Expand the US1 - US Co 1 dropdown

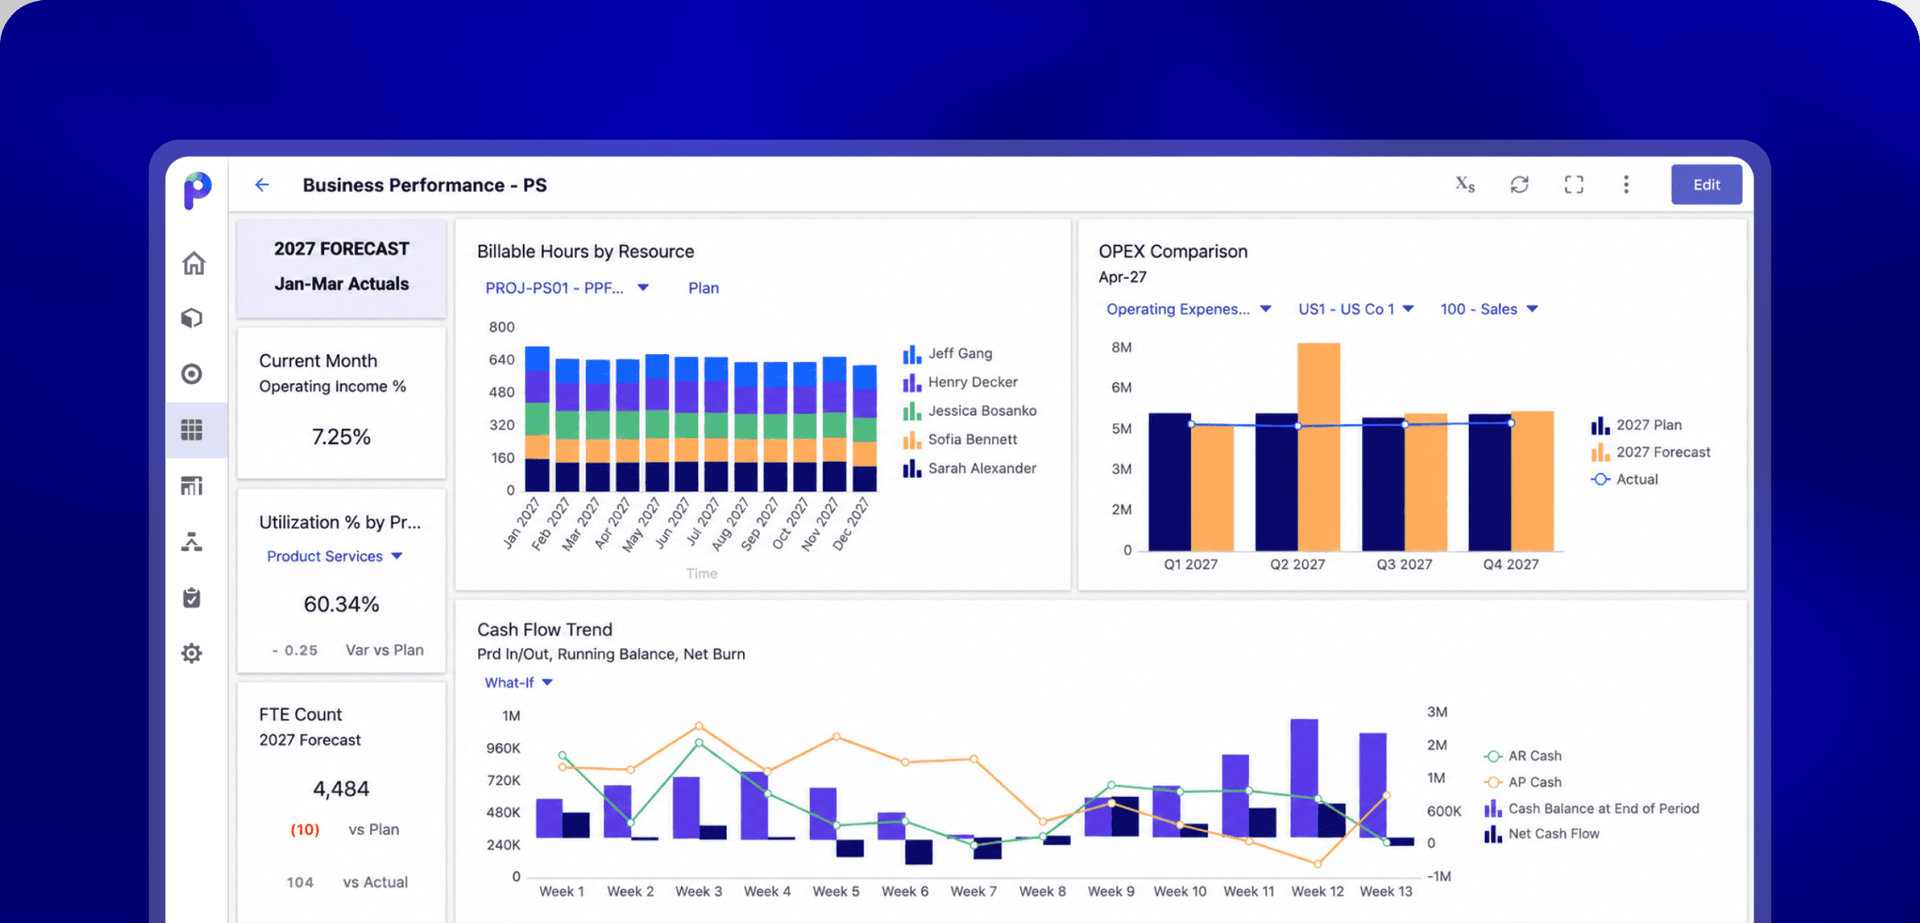1356,309
